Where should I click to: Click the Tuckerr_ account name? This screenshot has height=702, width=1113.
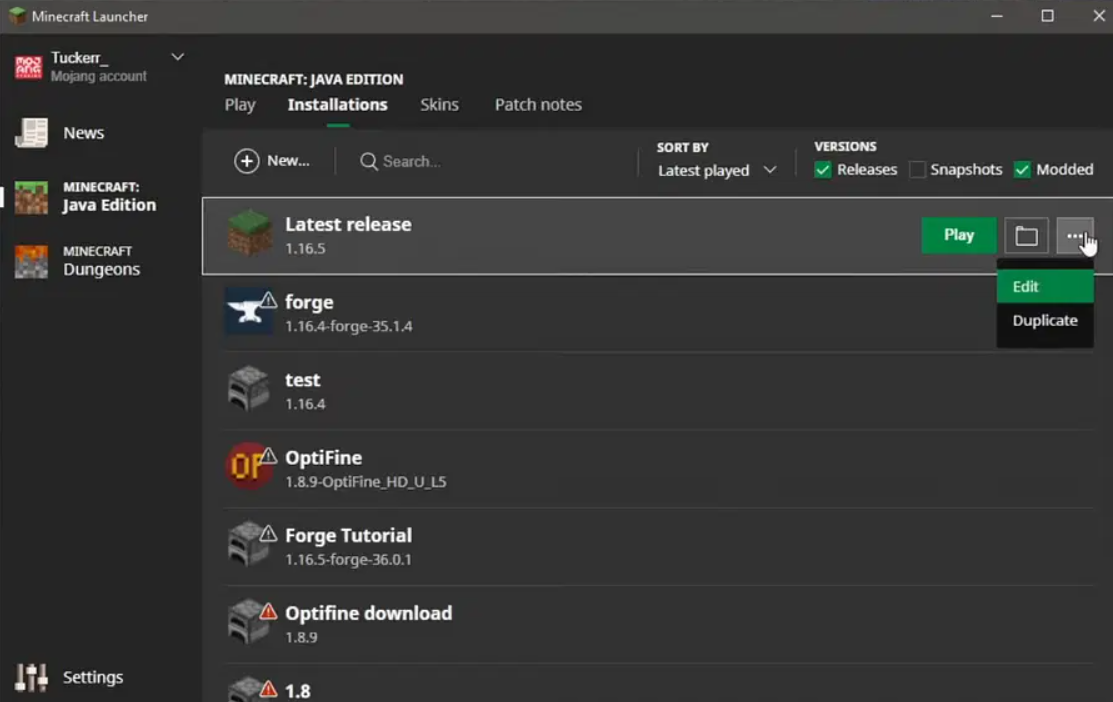[80, 57]
